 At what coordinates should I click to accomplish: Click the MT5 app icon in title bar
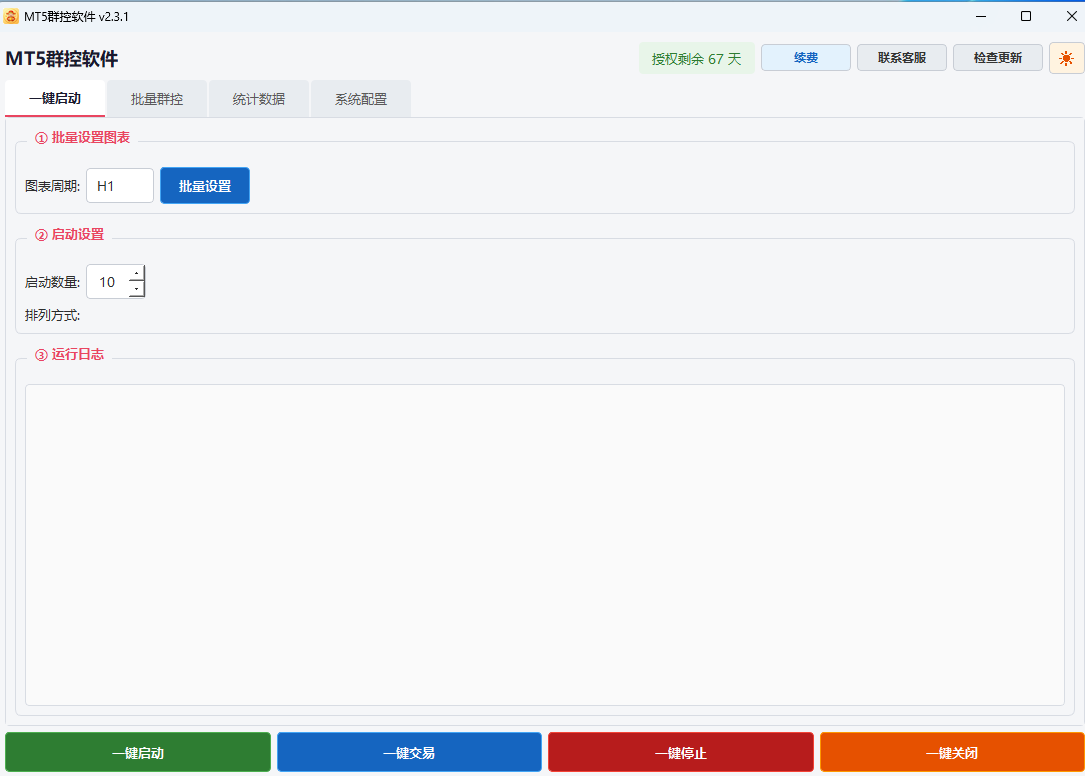point(11,17)
